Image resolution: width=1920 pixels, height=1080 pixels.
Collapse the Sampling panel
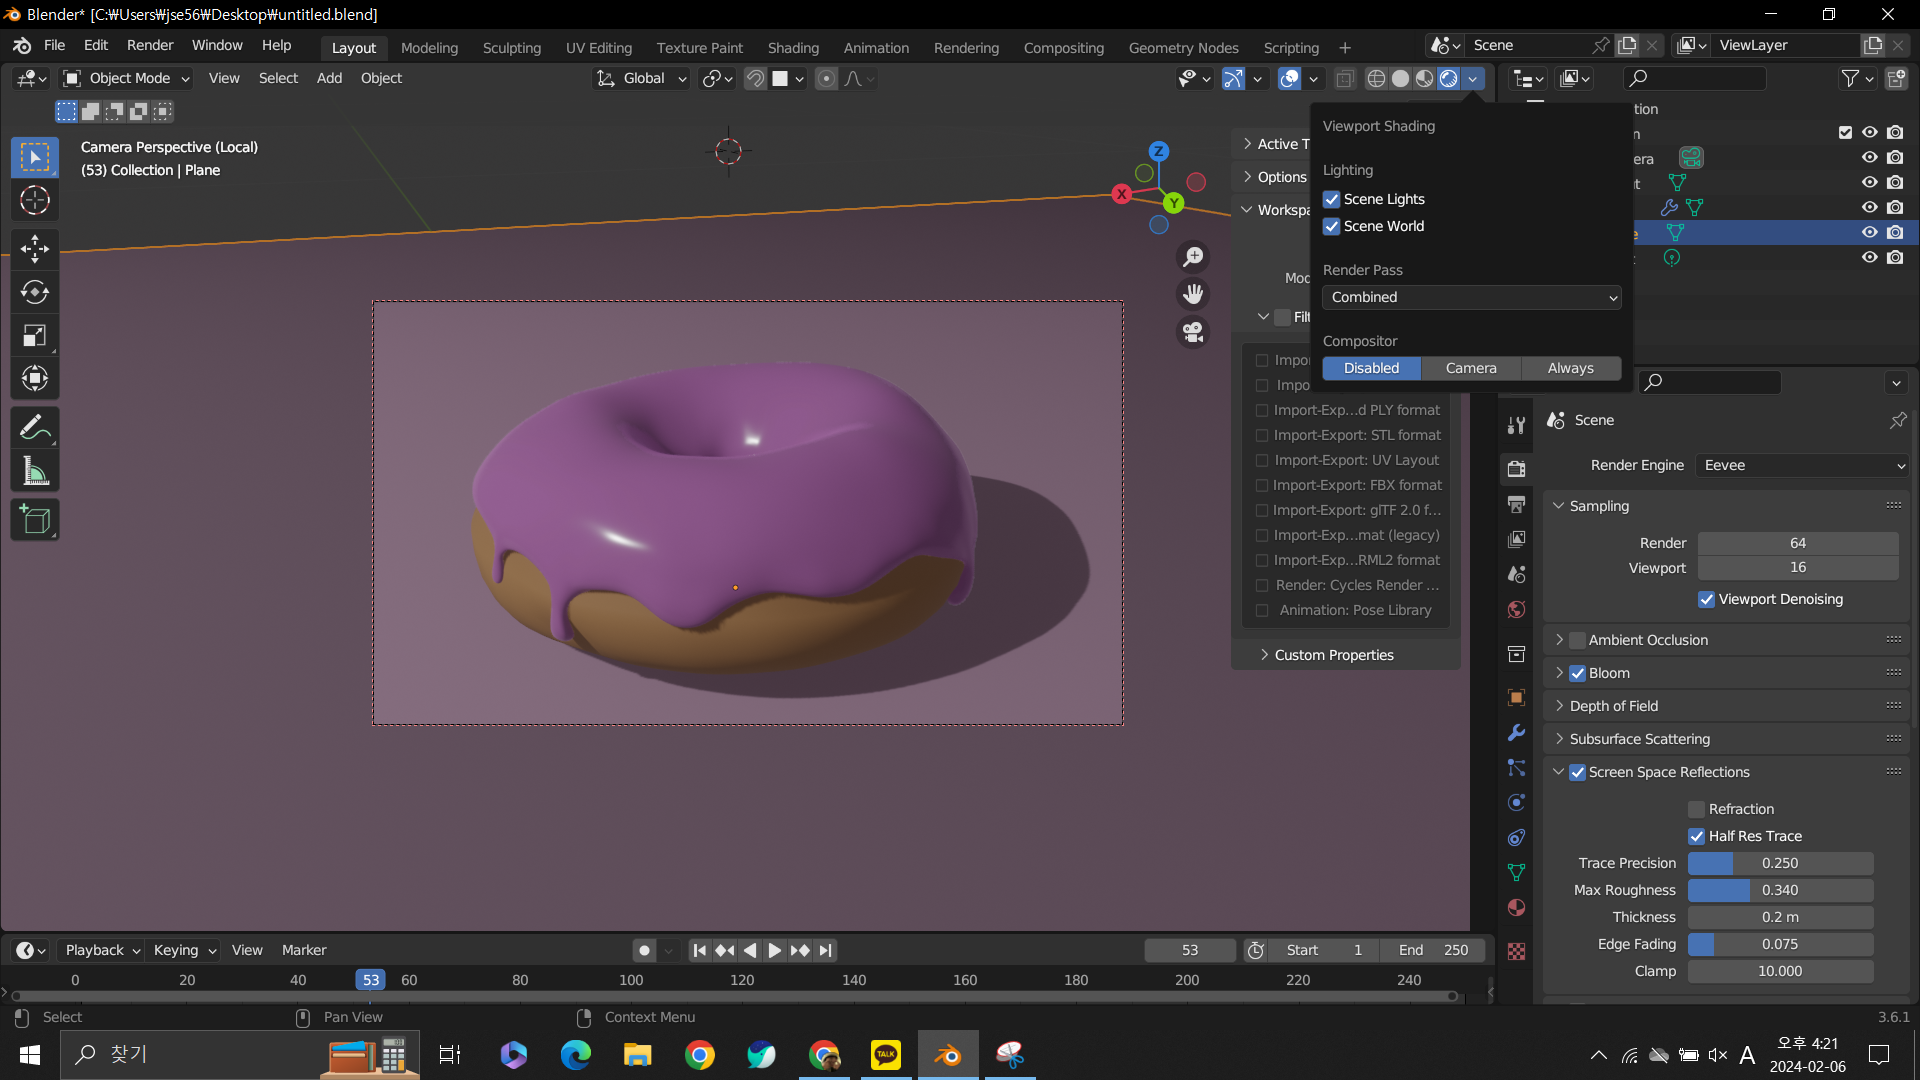pos(1599,506)
